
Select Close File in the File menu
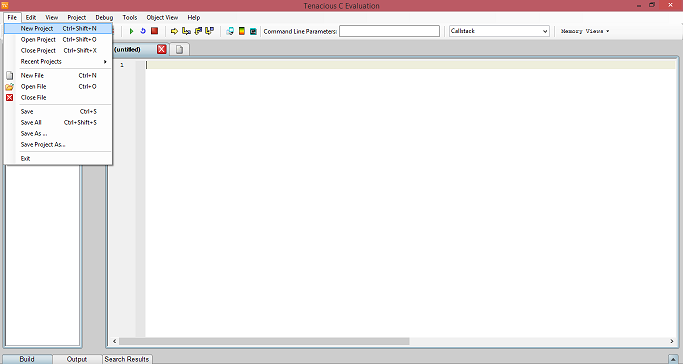(x=58, y=98)
